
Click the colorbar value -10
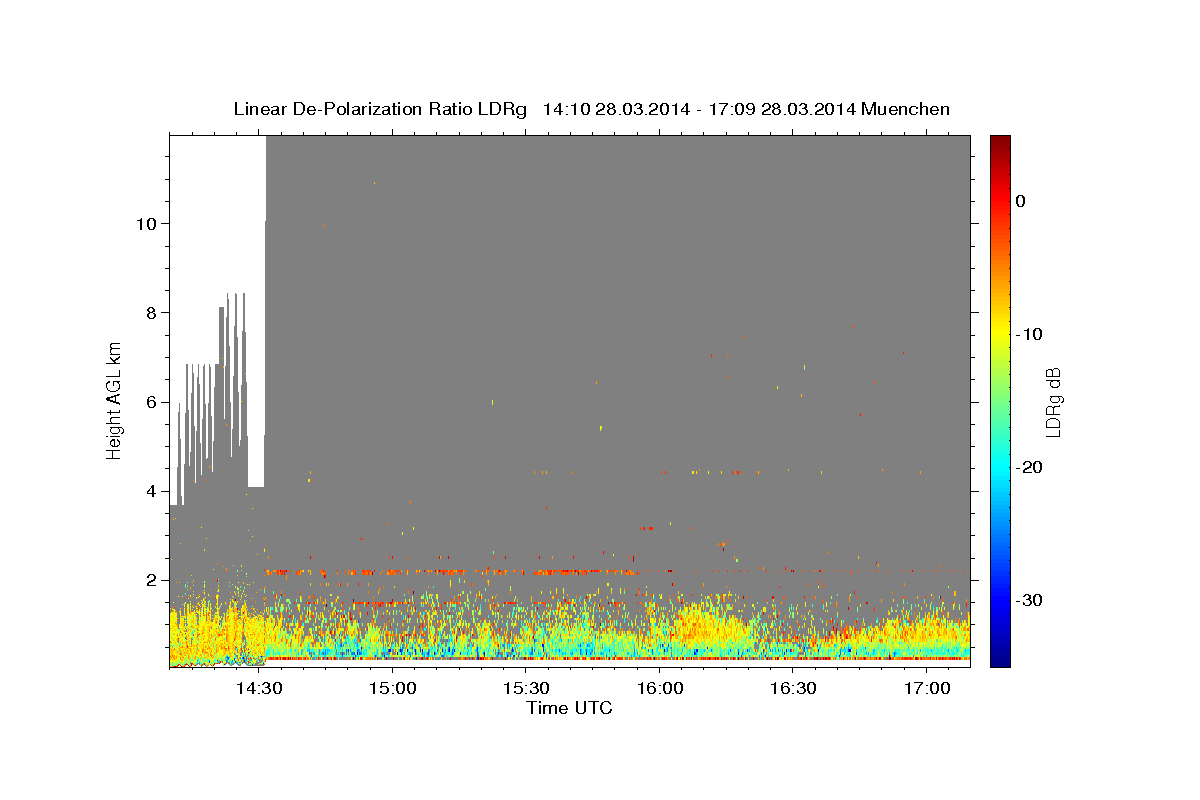(x=1030, y=334)
